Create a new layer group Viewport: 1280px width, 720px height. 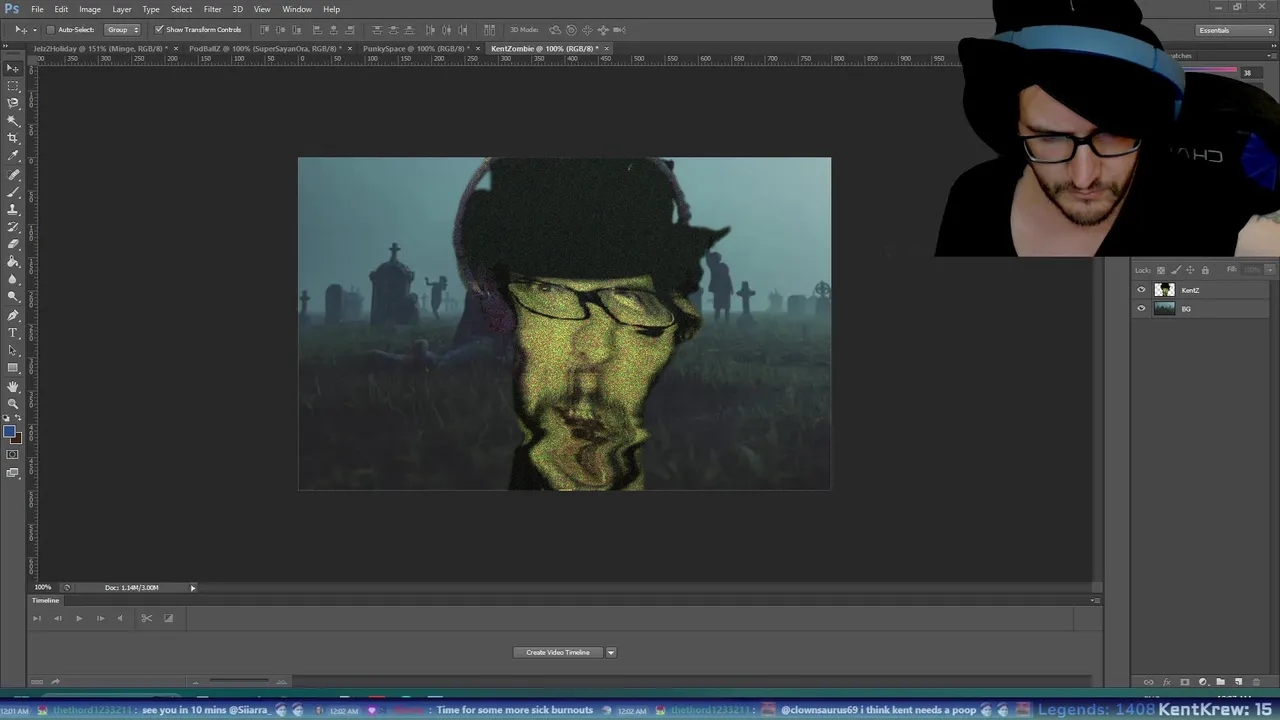(1220, 682)
